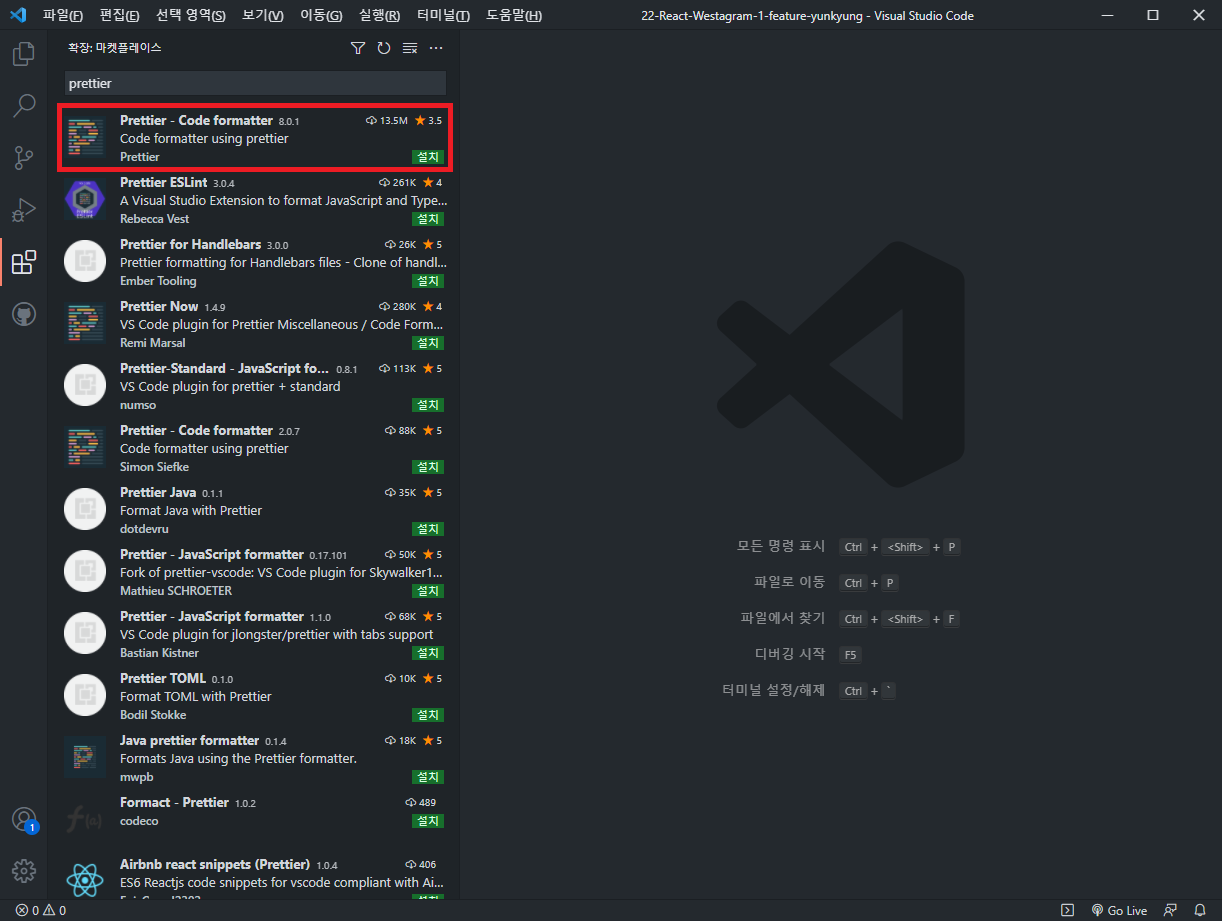Click Formact - Prettier function icon

(85, 820)
